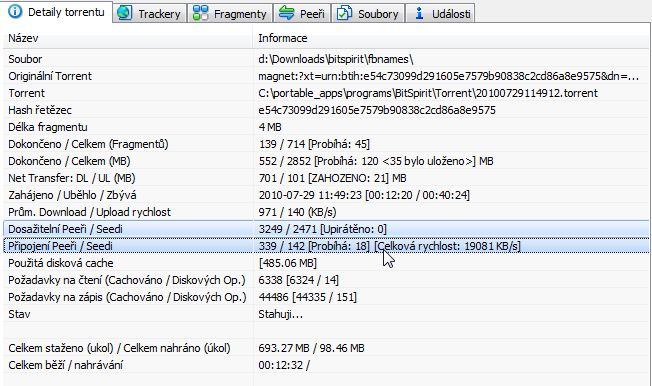Select the Dosažitelní Peeři / Seedi row
652x386 pixels.
(326, 229)
